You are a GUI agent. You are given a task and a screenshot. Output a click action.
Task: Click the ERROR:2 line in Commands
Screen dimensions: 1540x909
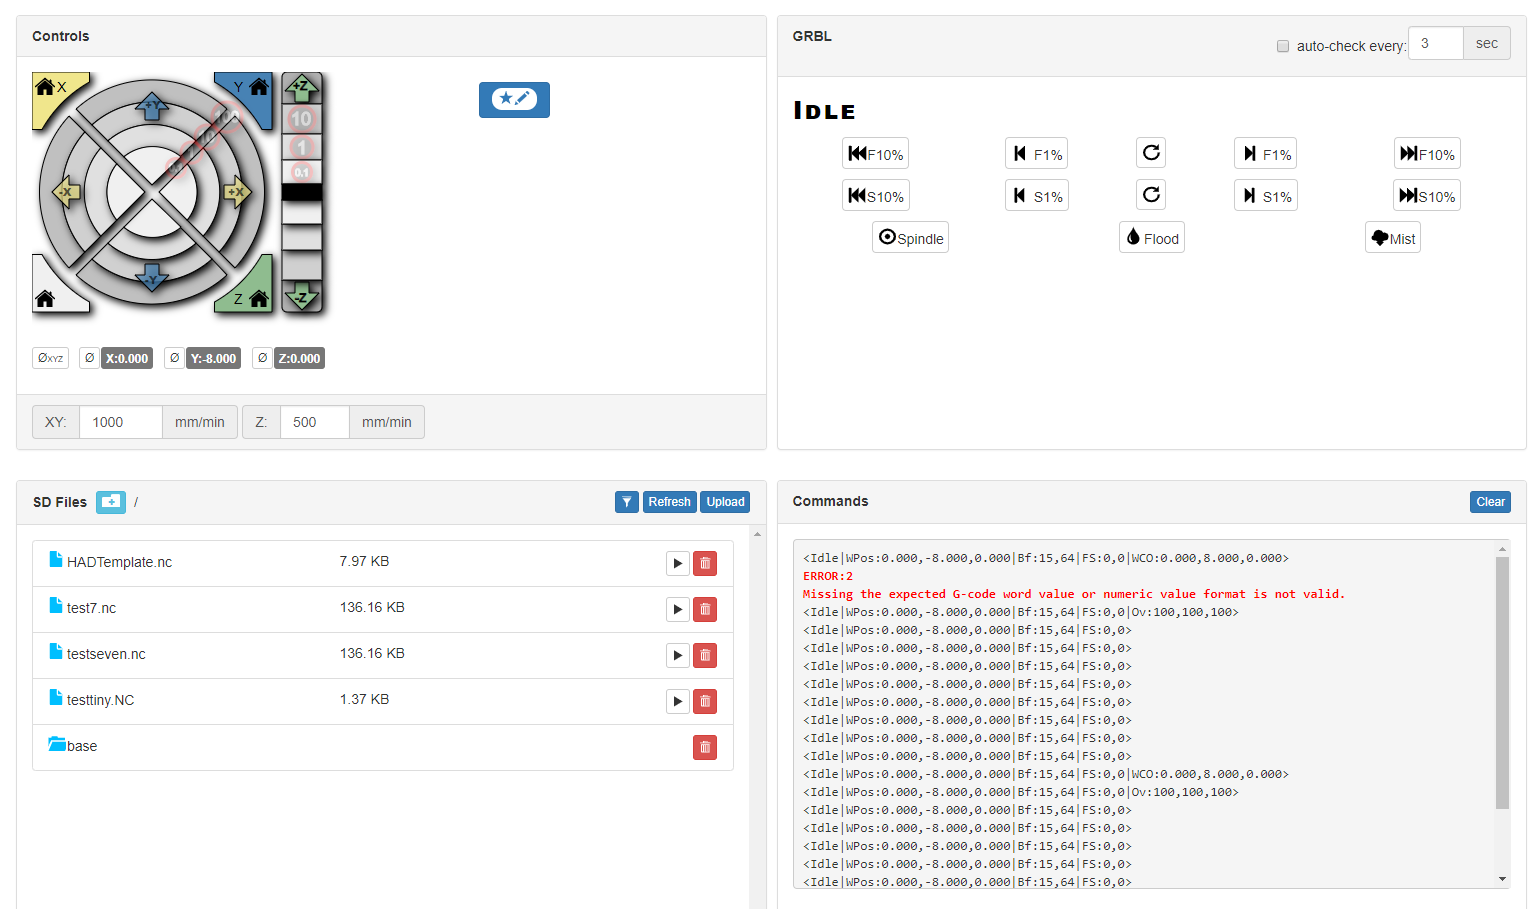(828, 576)
